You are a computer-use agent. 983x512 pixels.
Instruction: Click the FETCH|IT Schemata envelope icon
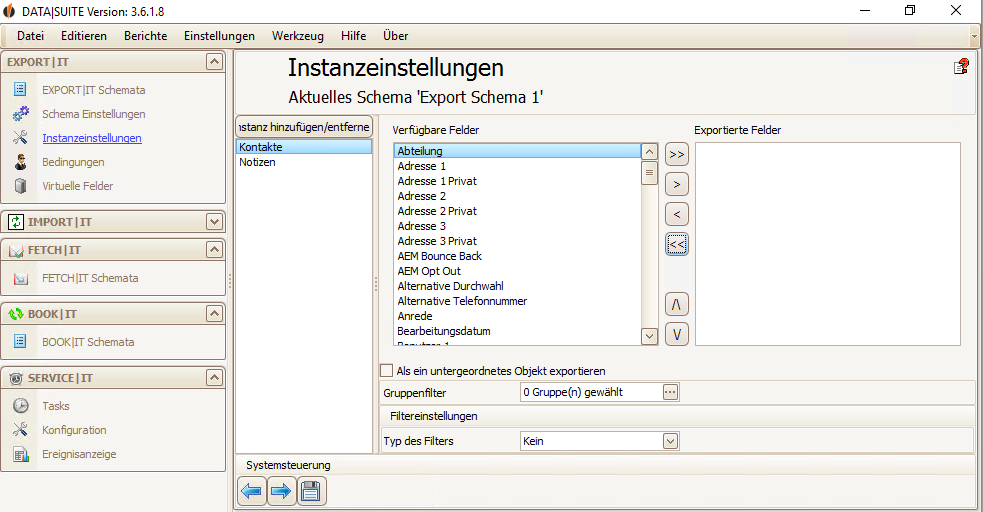[21, 278]
